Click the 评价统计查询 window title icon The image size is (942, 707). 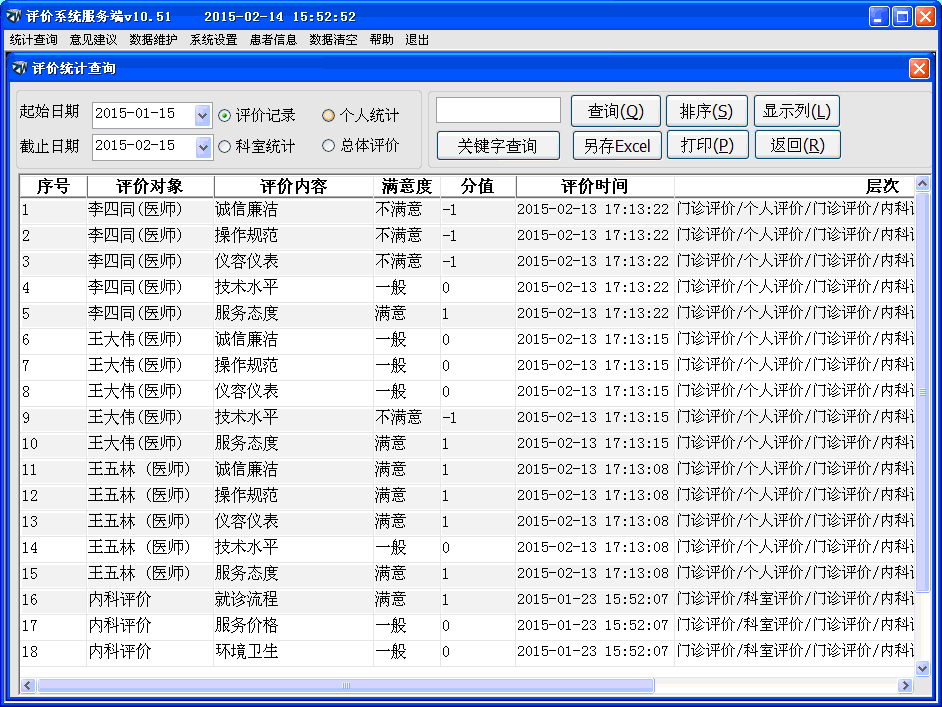20,68
